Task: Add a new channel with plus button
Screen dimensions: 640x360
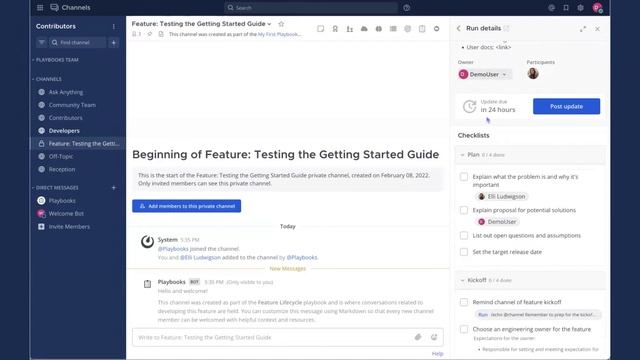Action: tap(114, 42)
